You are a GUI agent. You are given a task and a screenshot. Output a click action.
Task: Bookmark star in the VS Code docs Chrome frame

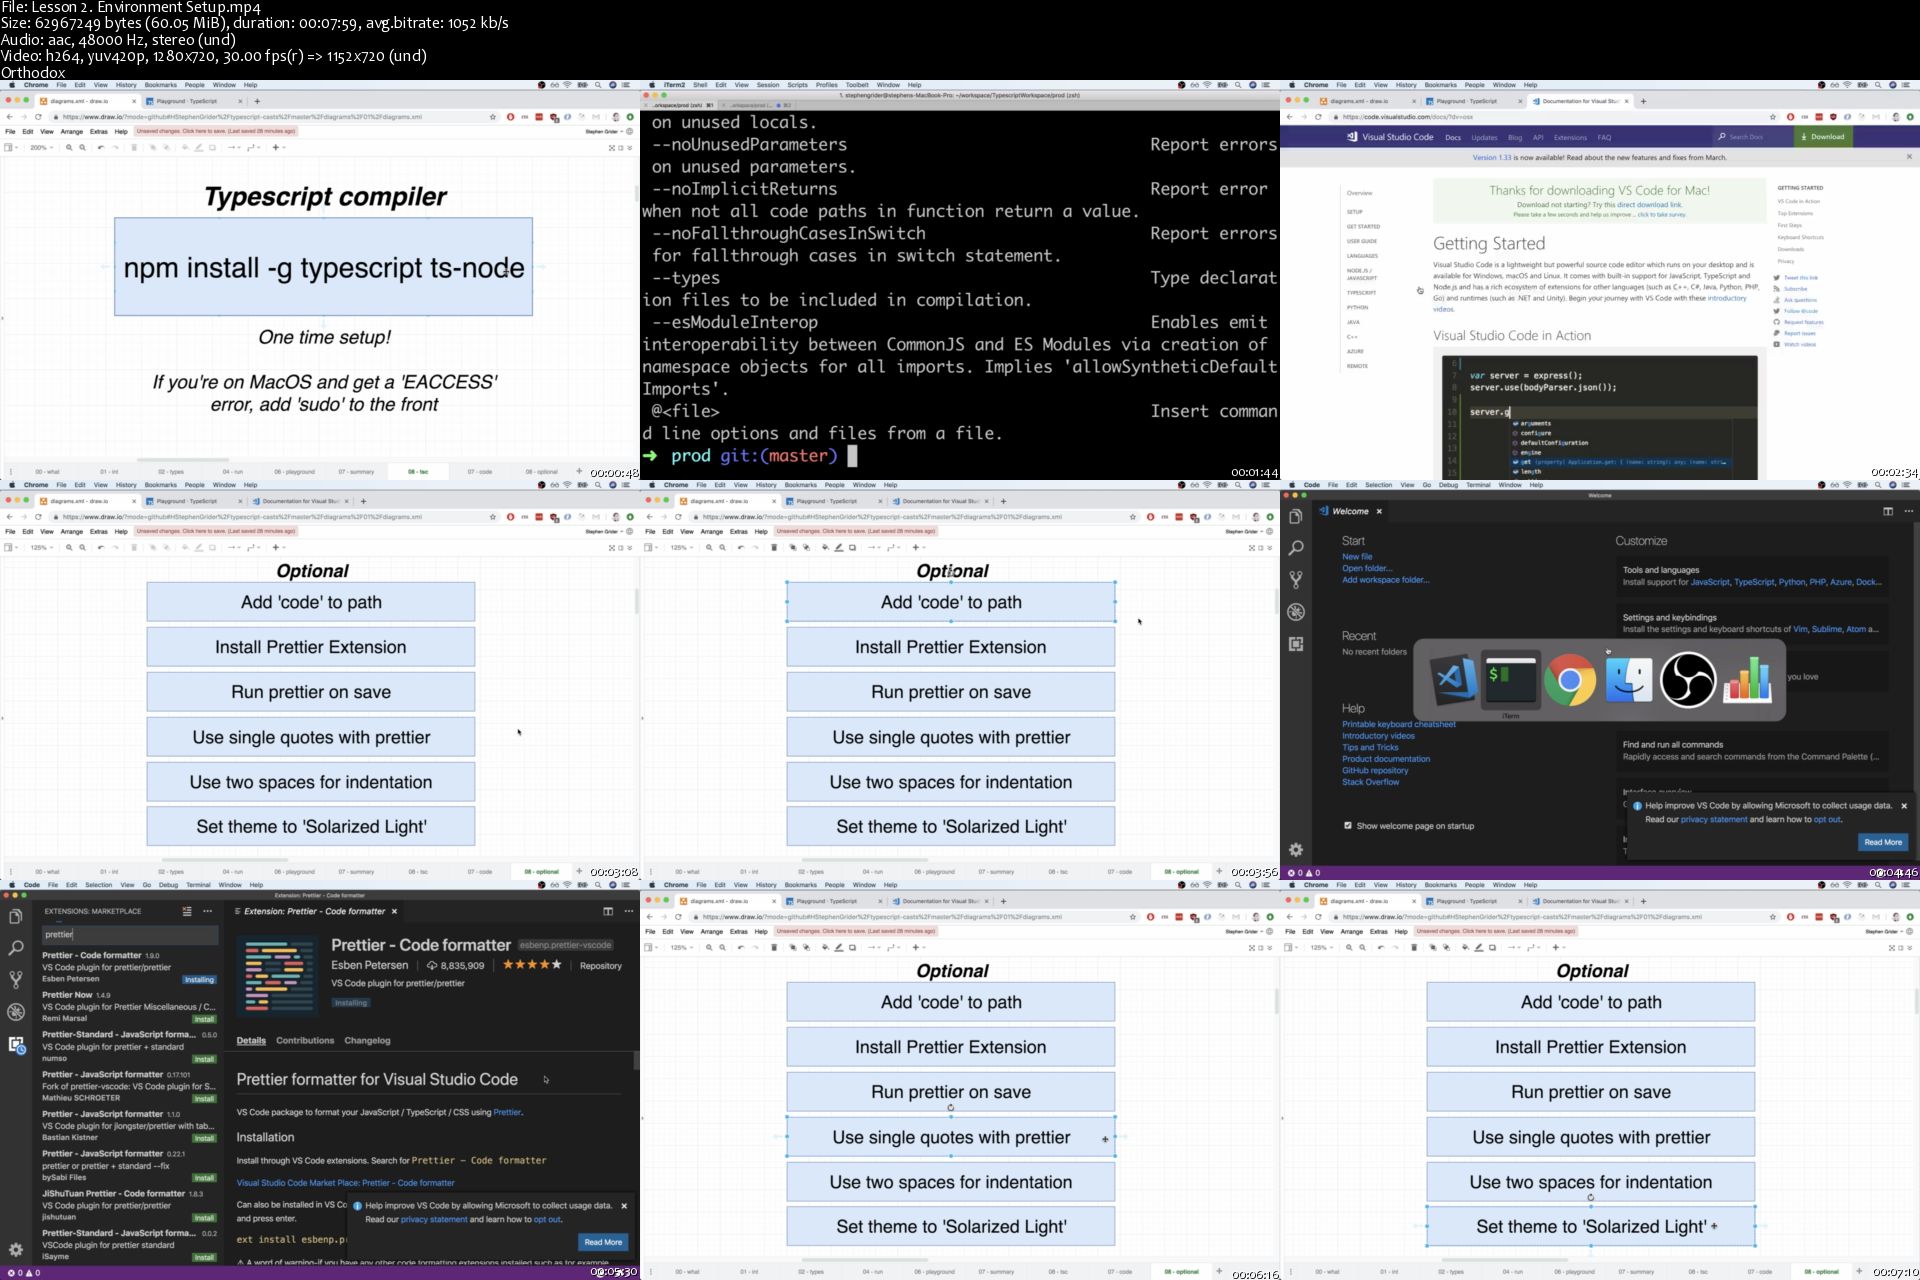coord(1773,117)
